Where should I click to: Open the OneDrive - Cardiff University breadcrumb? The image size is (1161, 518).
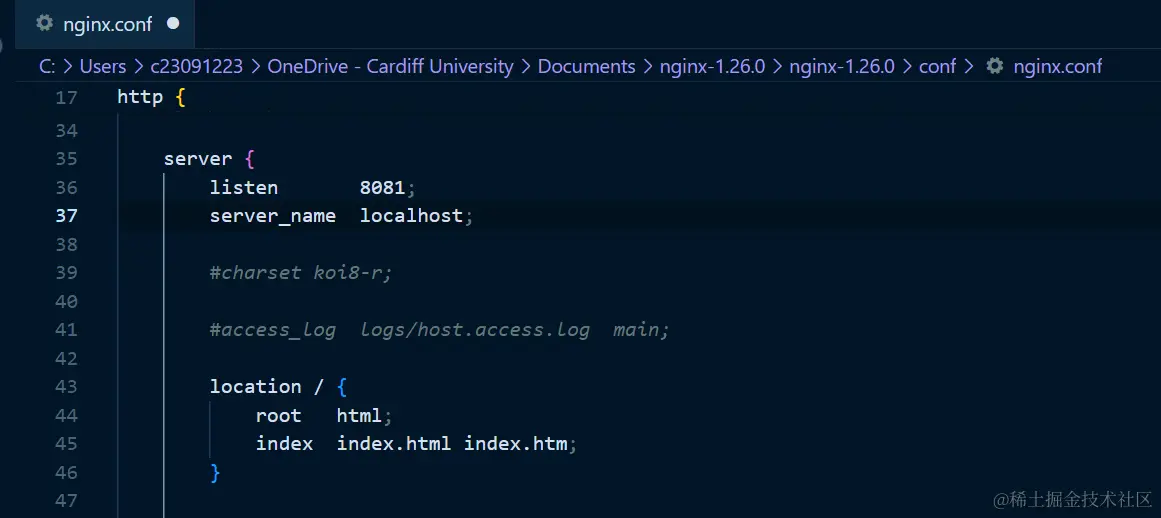(390, 67)
